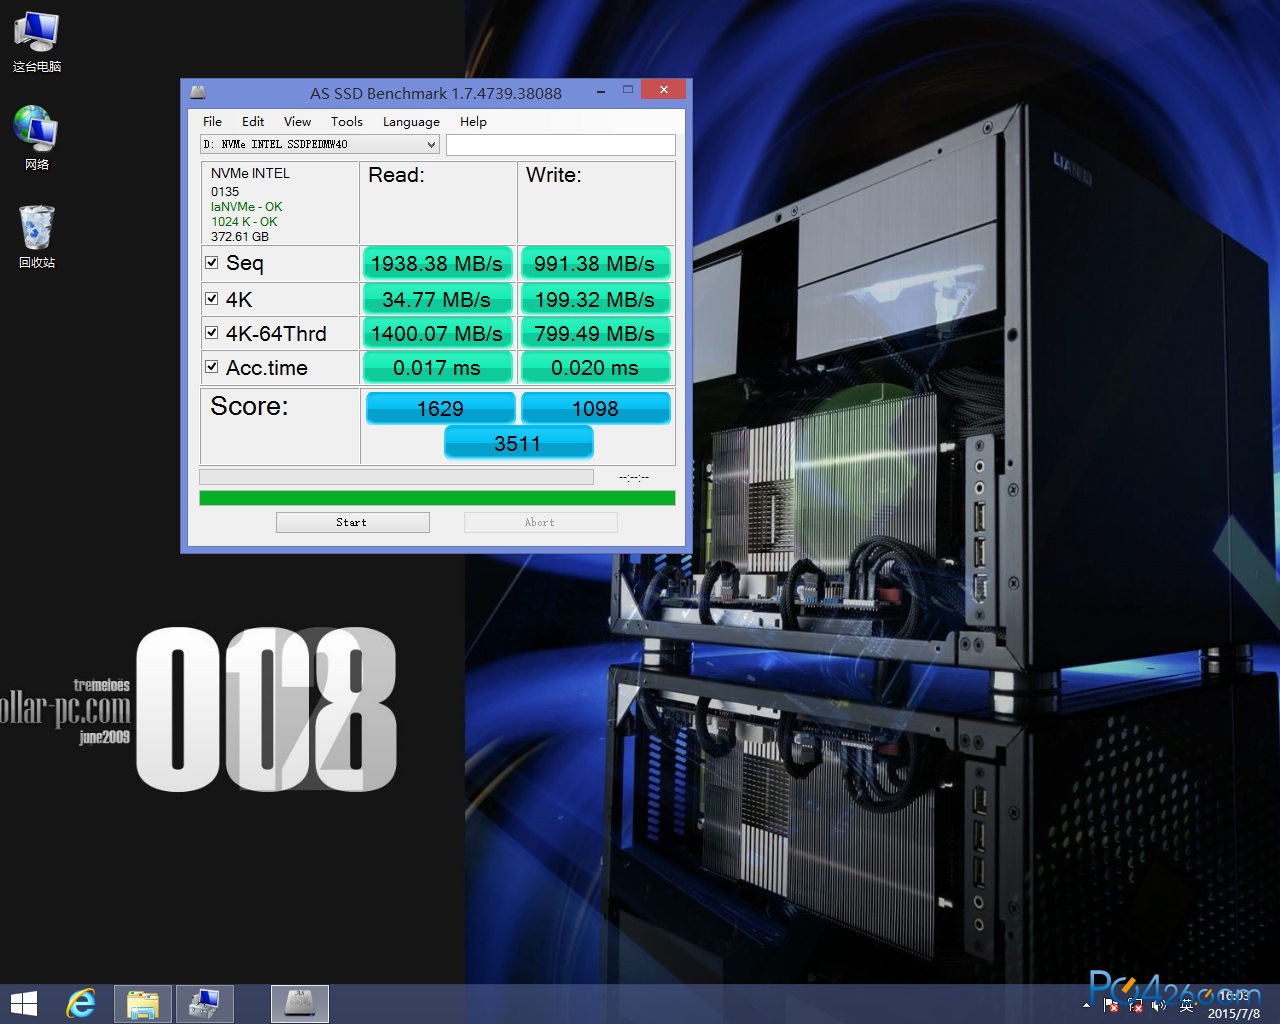
Task: Uncheck the 4K-64Thrd test checkbox
Action: (x=212, y=332)
